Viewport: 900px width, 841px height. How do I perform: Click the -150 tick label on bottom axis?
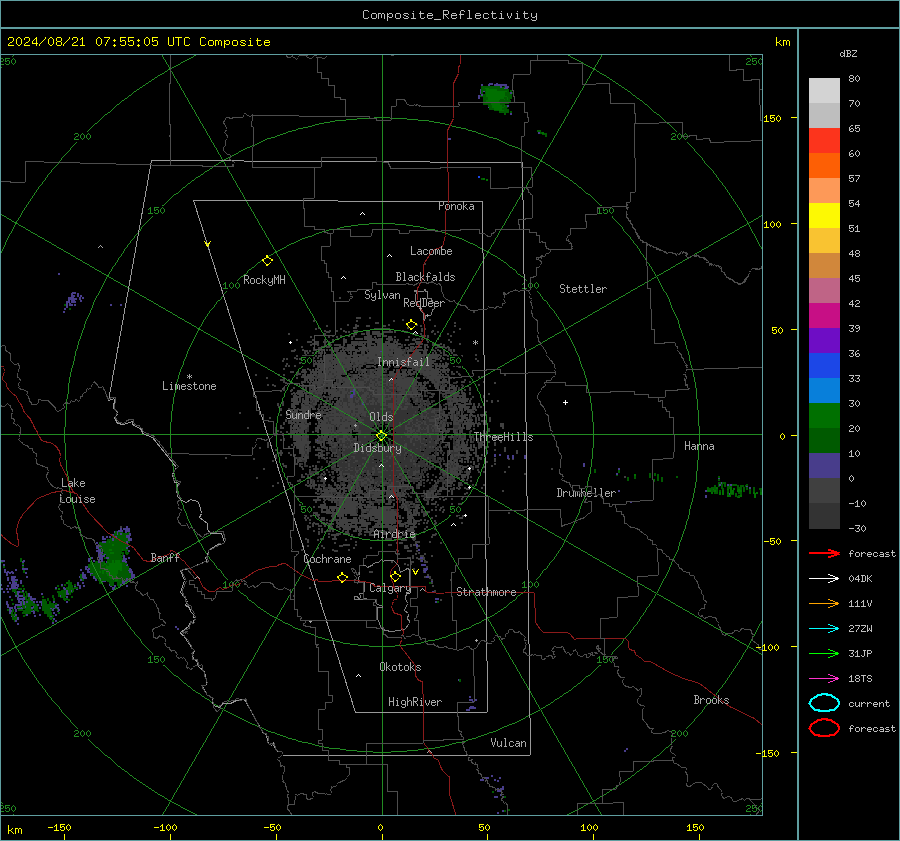[59, 827]
